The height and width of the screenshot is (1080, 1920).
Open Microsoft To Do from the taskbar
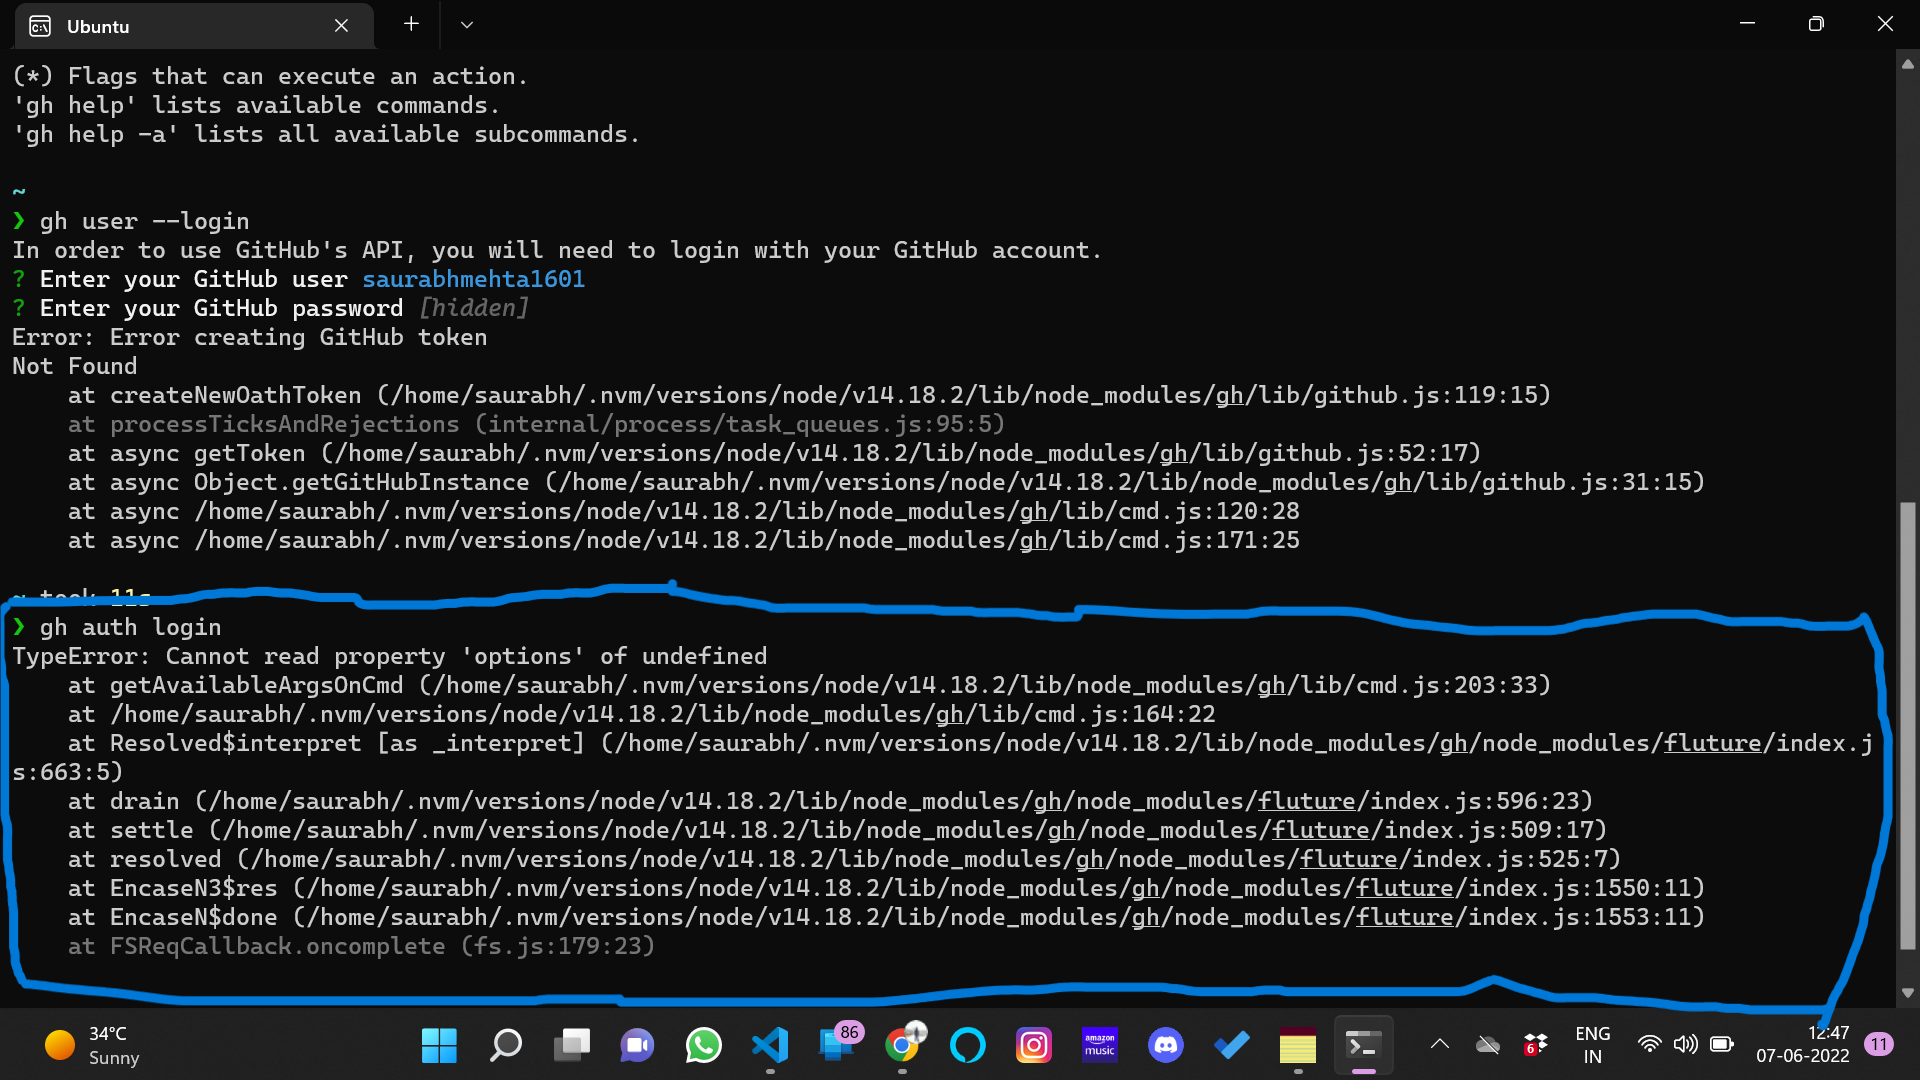(1231, 1045)
